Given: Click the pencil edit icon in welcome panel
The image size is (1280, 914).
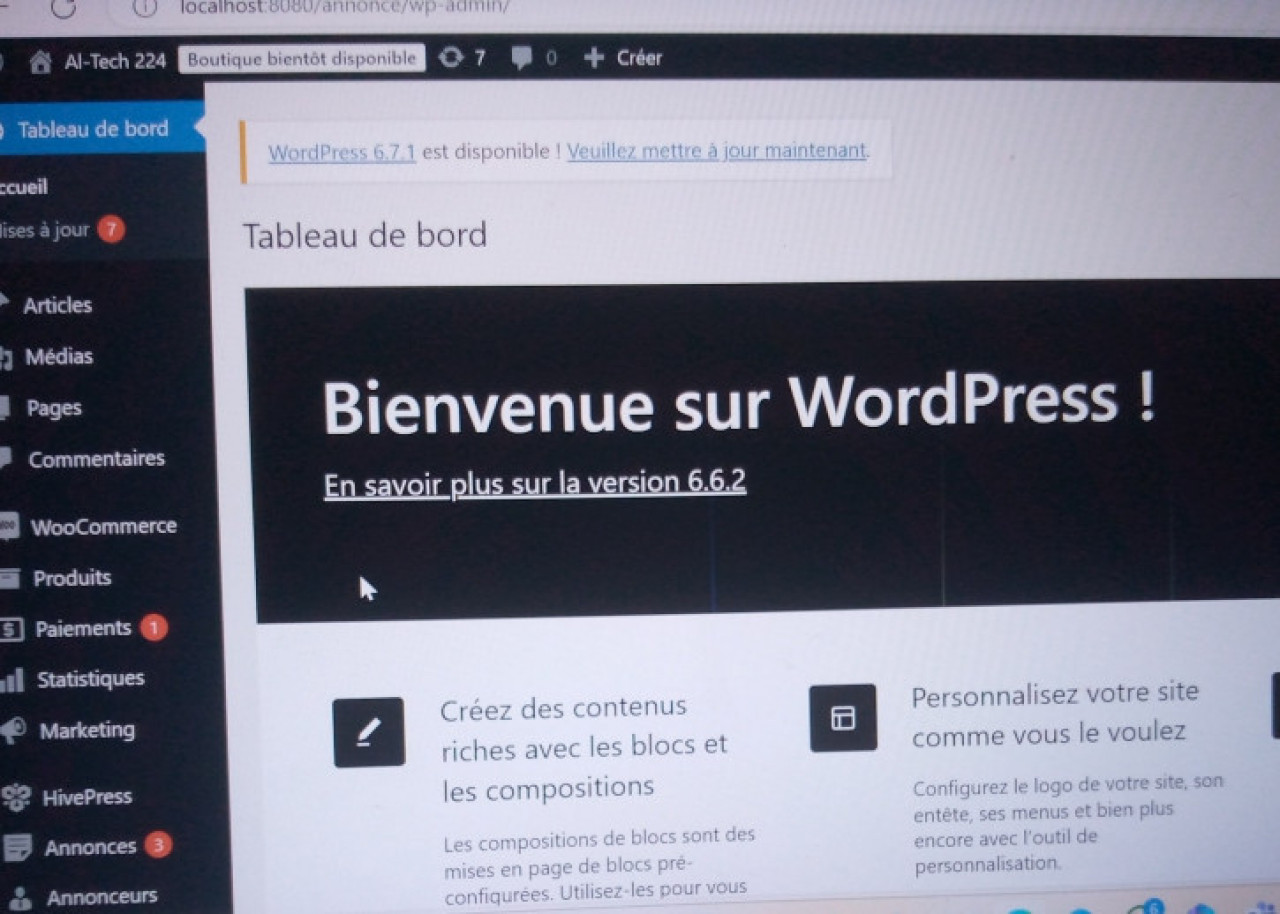Looking at the screenshot, I should (369, 732).
